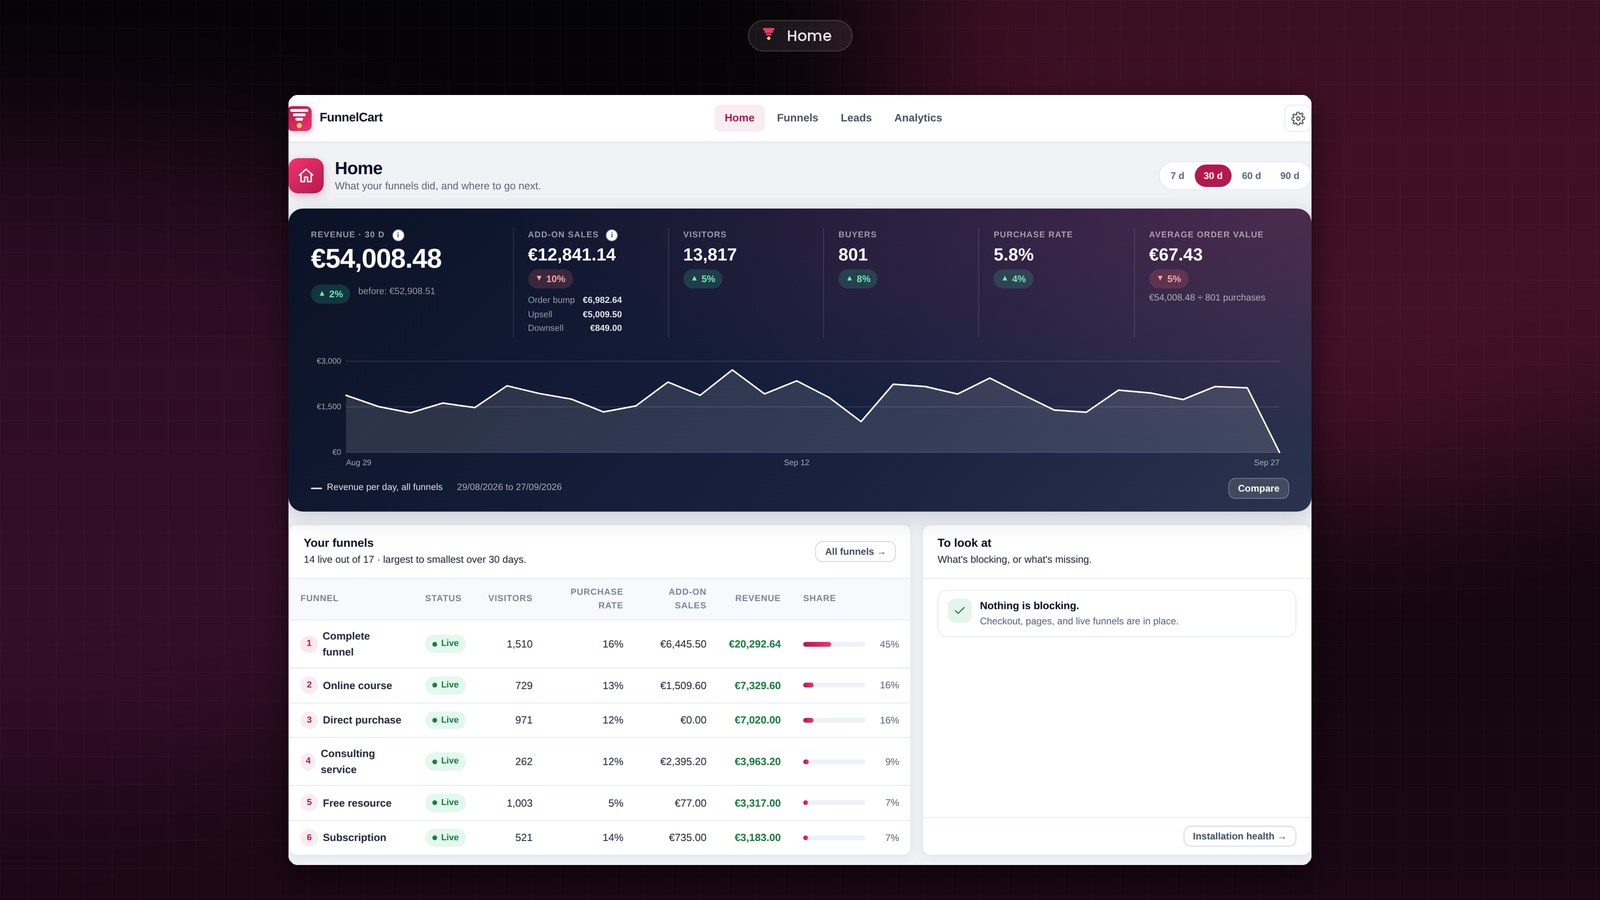This screenshot has height=900, width=1600.
Task: Click the FunnelCart logo icon
Action: 300,118
